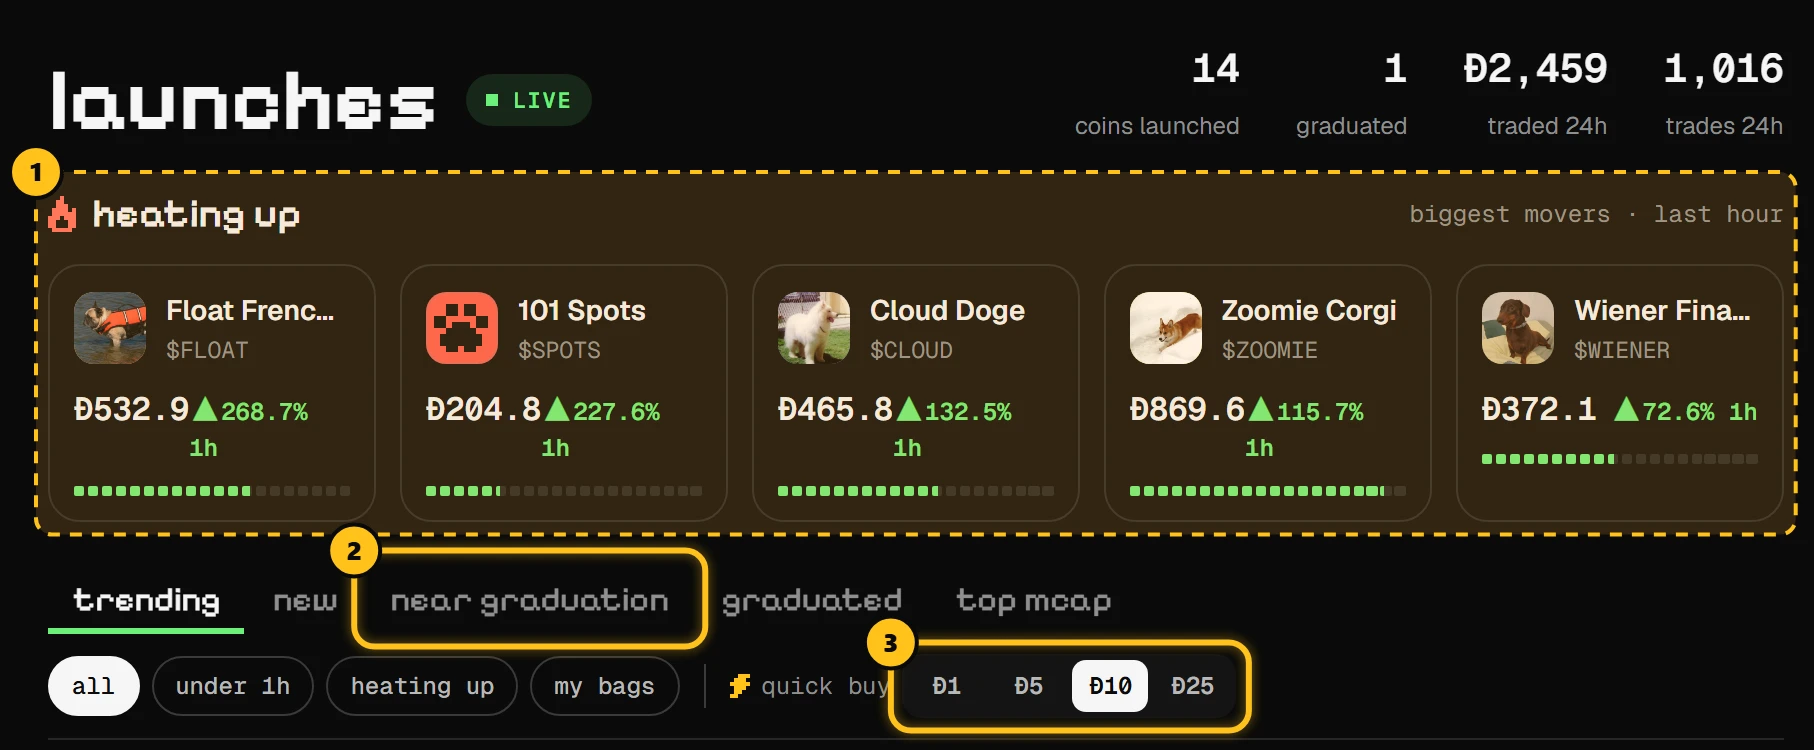Select the Ð5 quick buy amount
1814x750 pixels.
[1028, 686]
